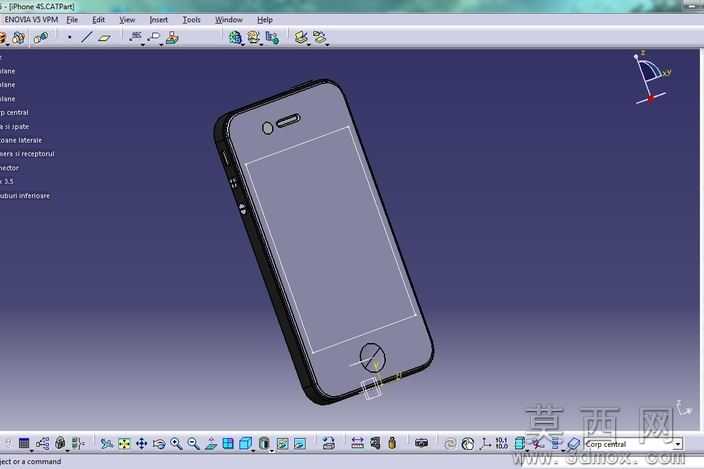The image size is (704, 469).
Task: Expand the Shading mode flyout arrow
Action: coord(271,451)
